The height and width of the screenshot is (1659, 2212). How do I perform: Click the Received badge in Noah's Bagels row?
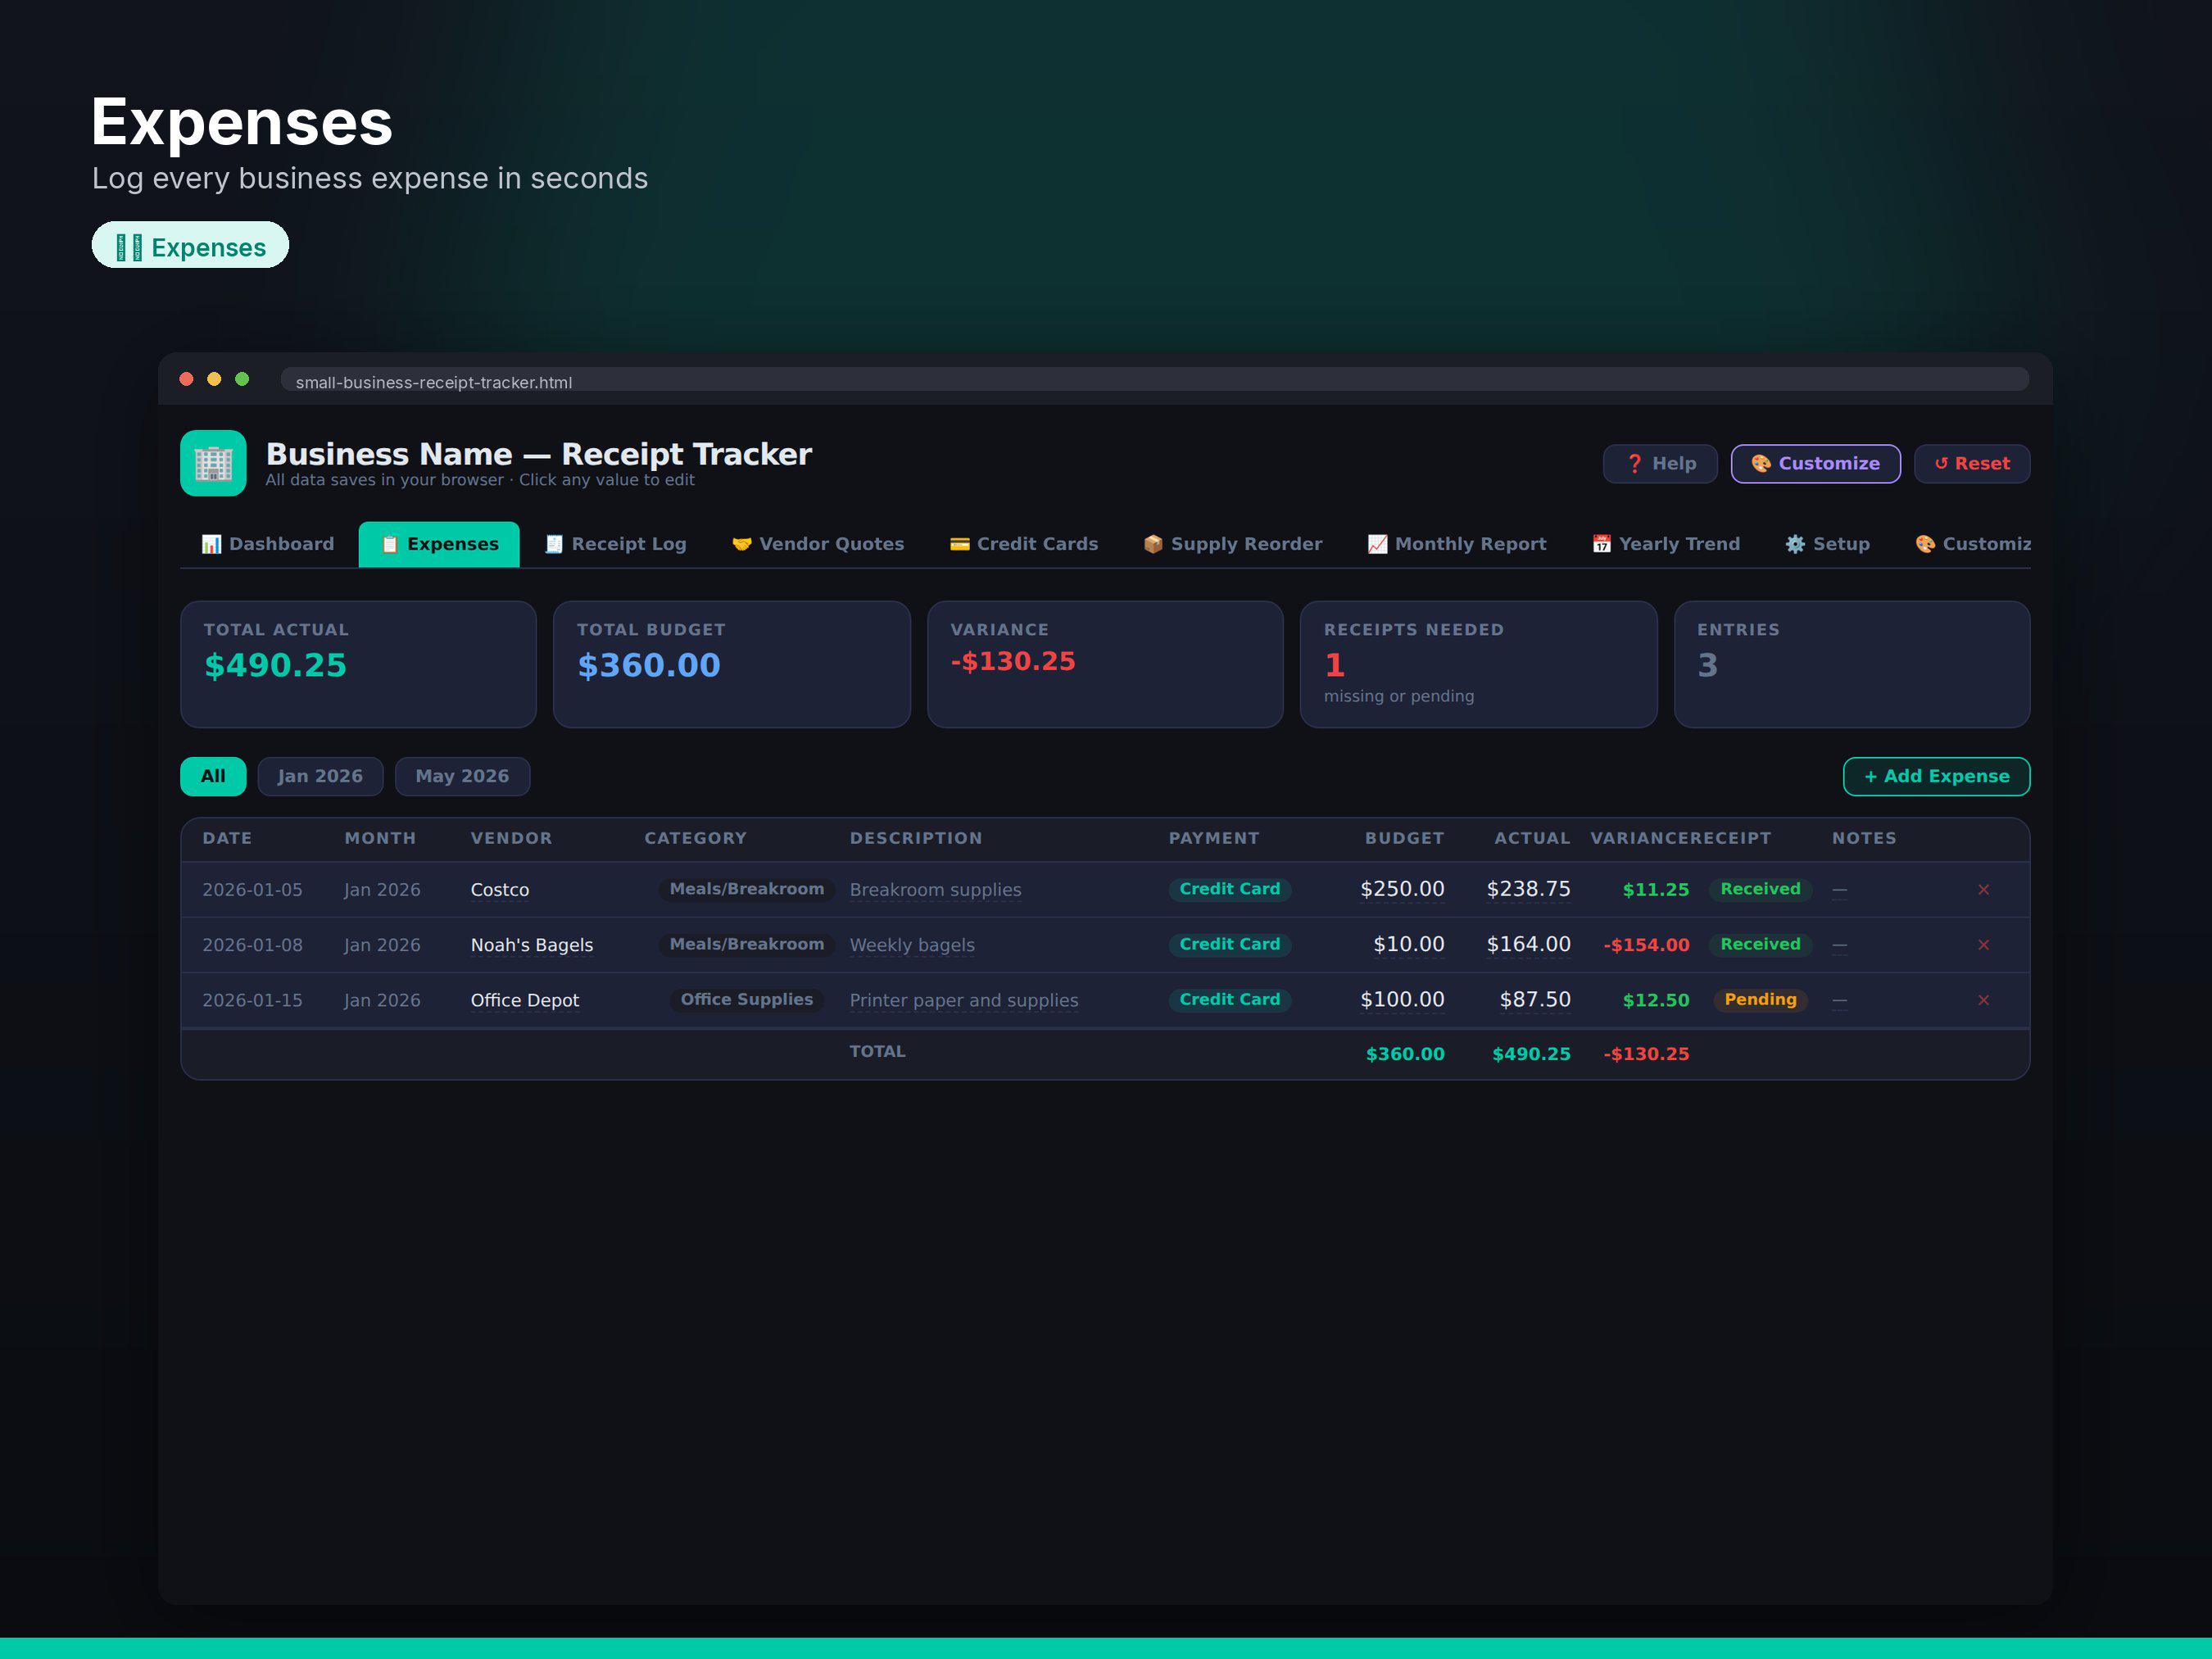pyautogui.click(x=1760, y=944)
